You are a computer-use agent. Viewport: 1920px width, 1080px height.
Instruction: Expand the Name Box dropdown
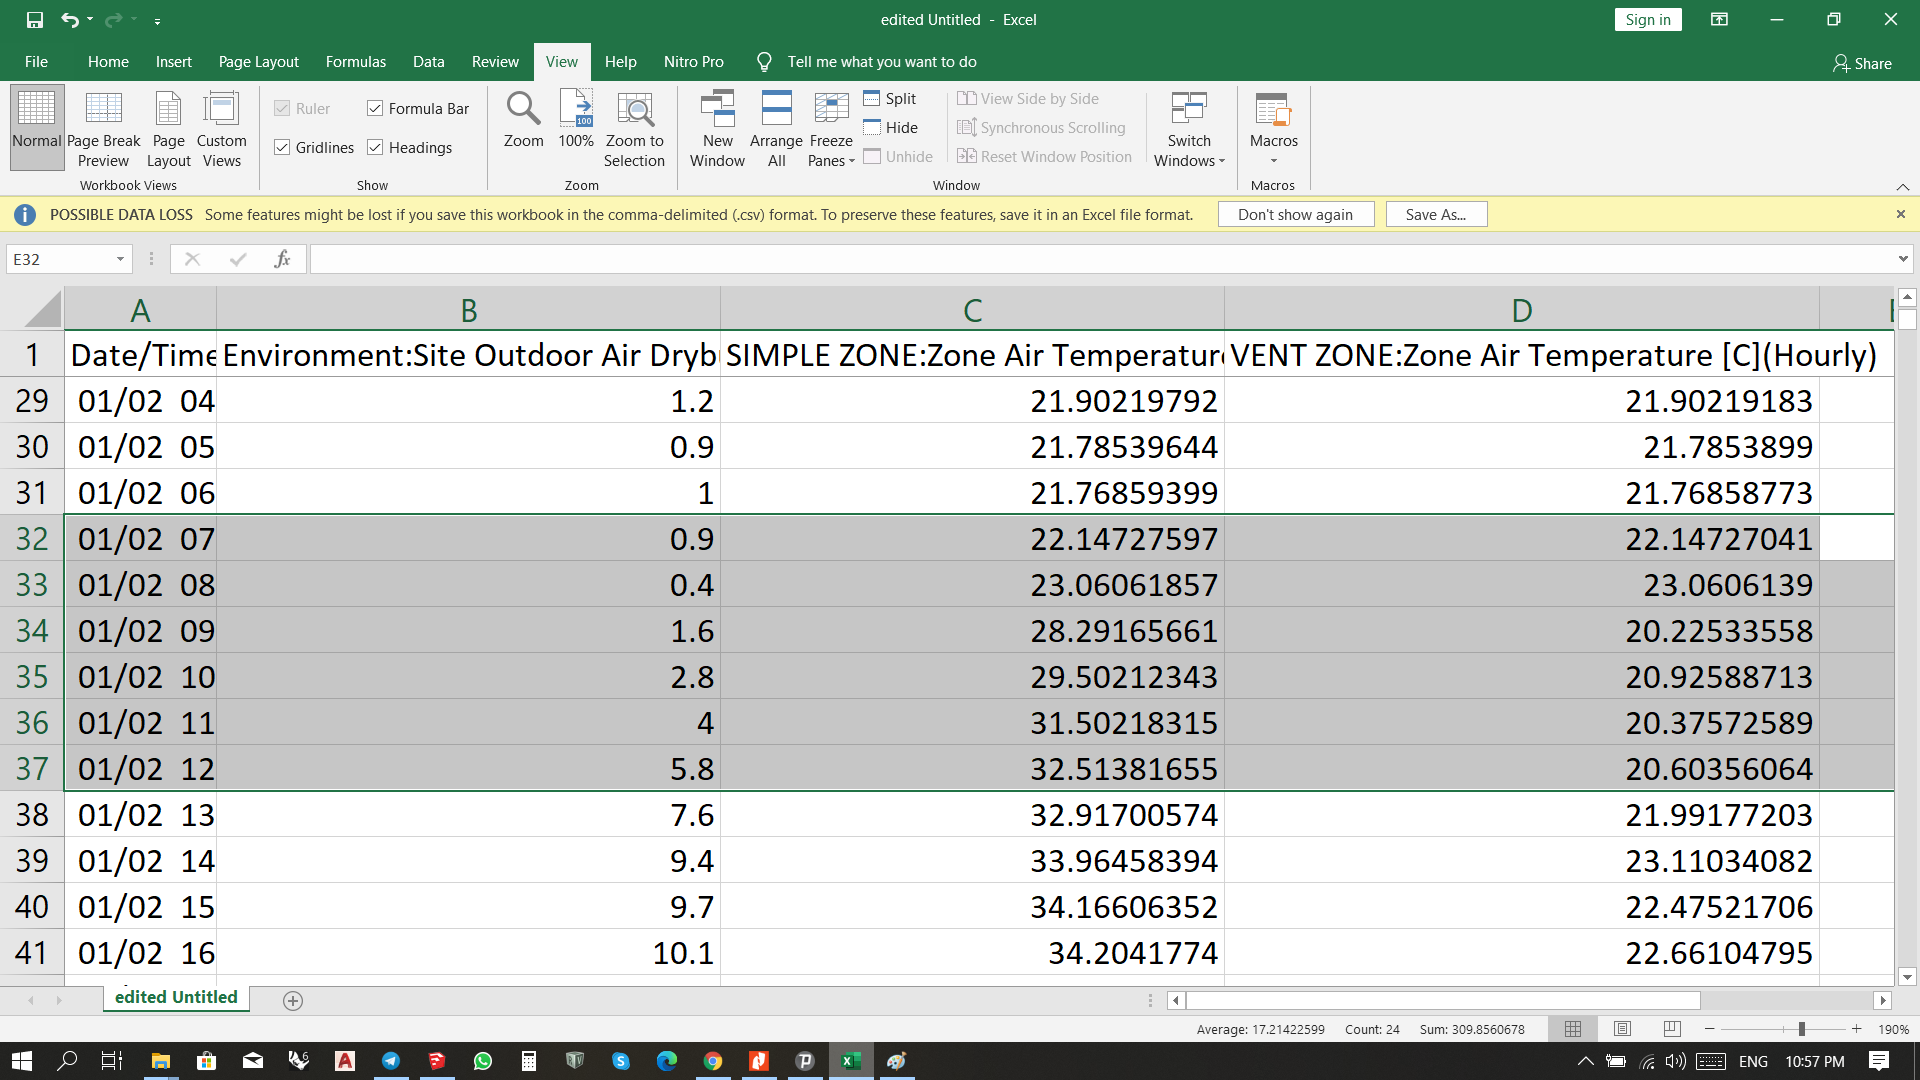point(120,259)
